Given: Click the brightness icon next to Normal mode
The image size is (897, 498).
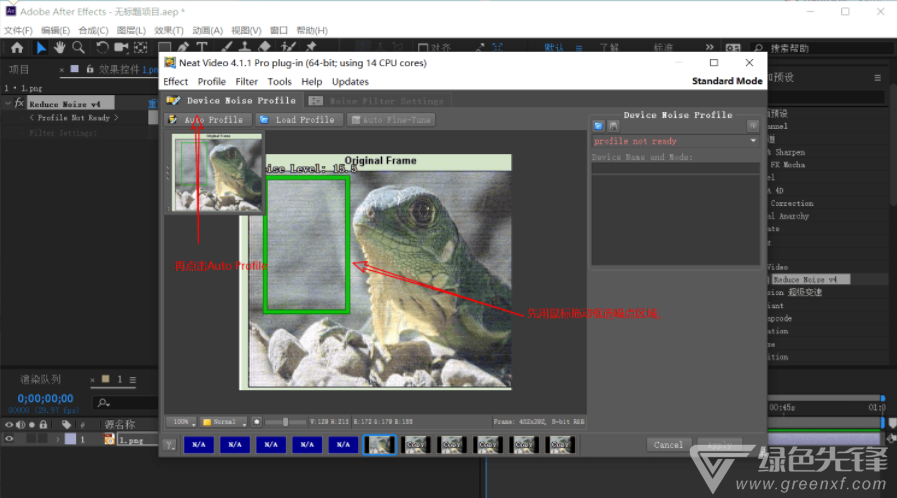Looking at the screenshot, I should 257,422.
